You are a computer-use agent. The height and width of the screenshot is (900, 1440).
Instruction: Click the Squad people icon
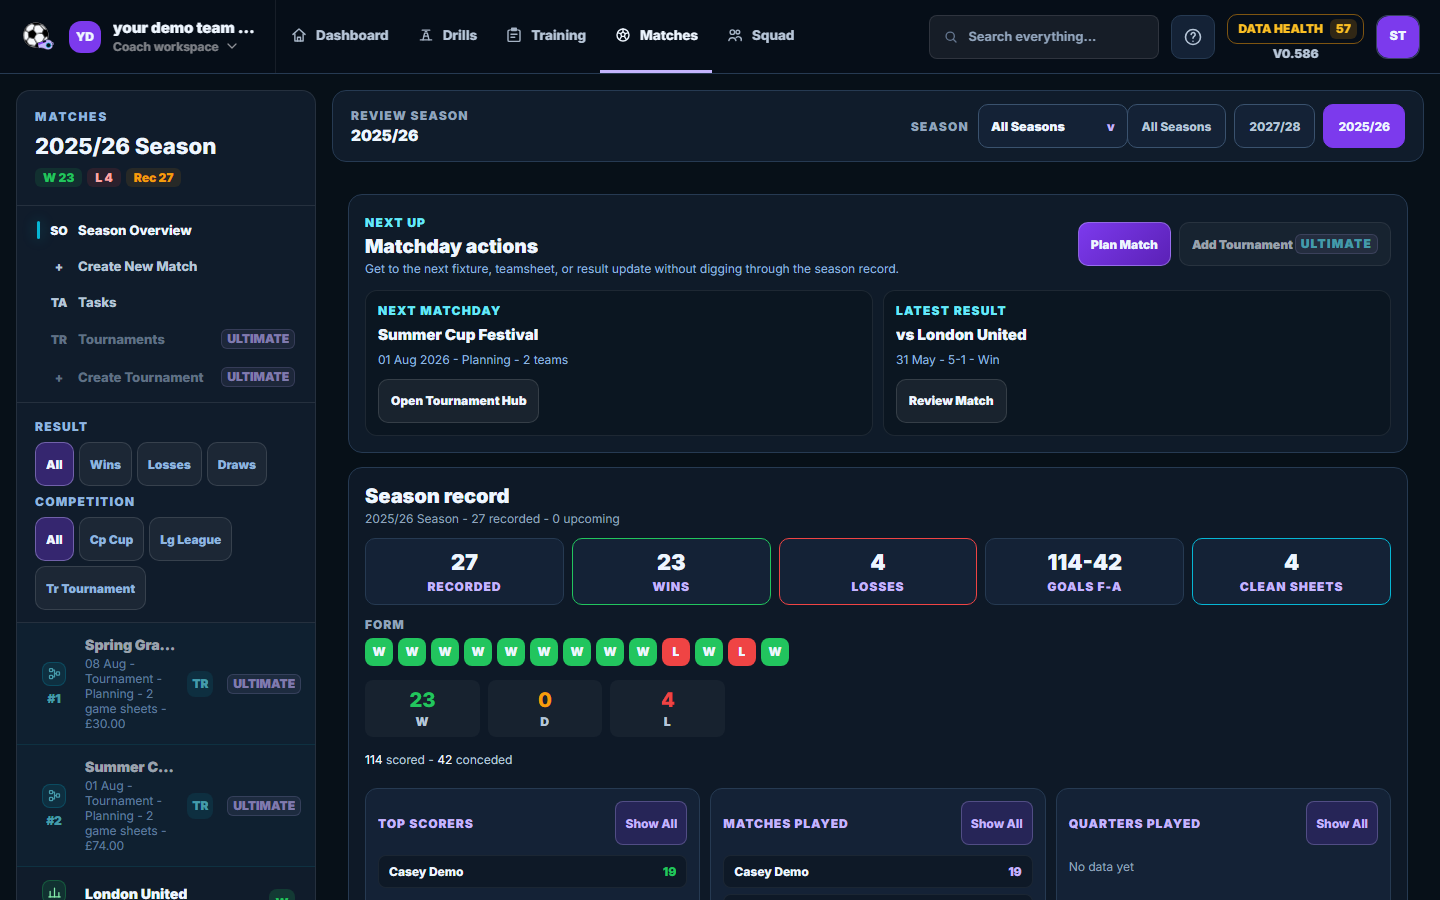tap(735, 35)
